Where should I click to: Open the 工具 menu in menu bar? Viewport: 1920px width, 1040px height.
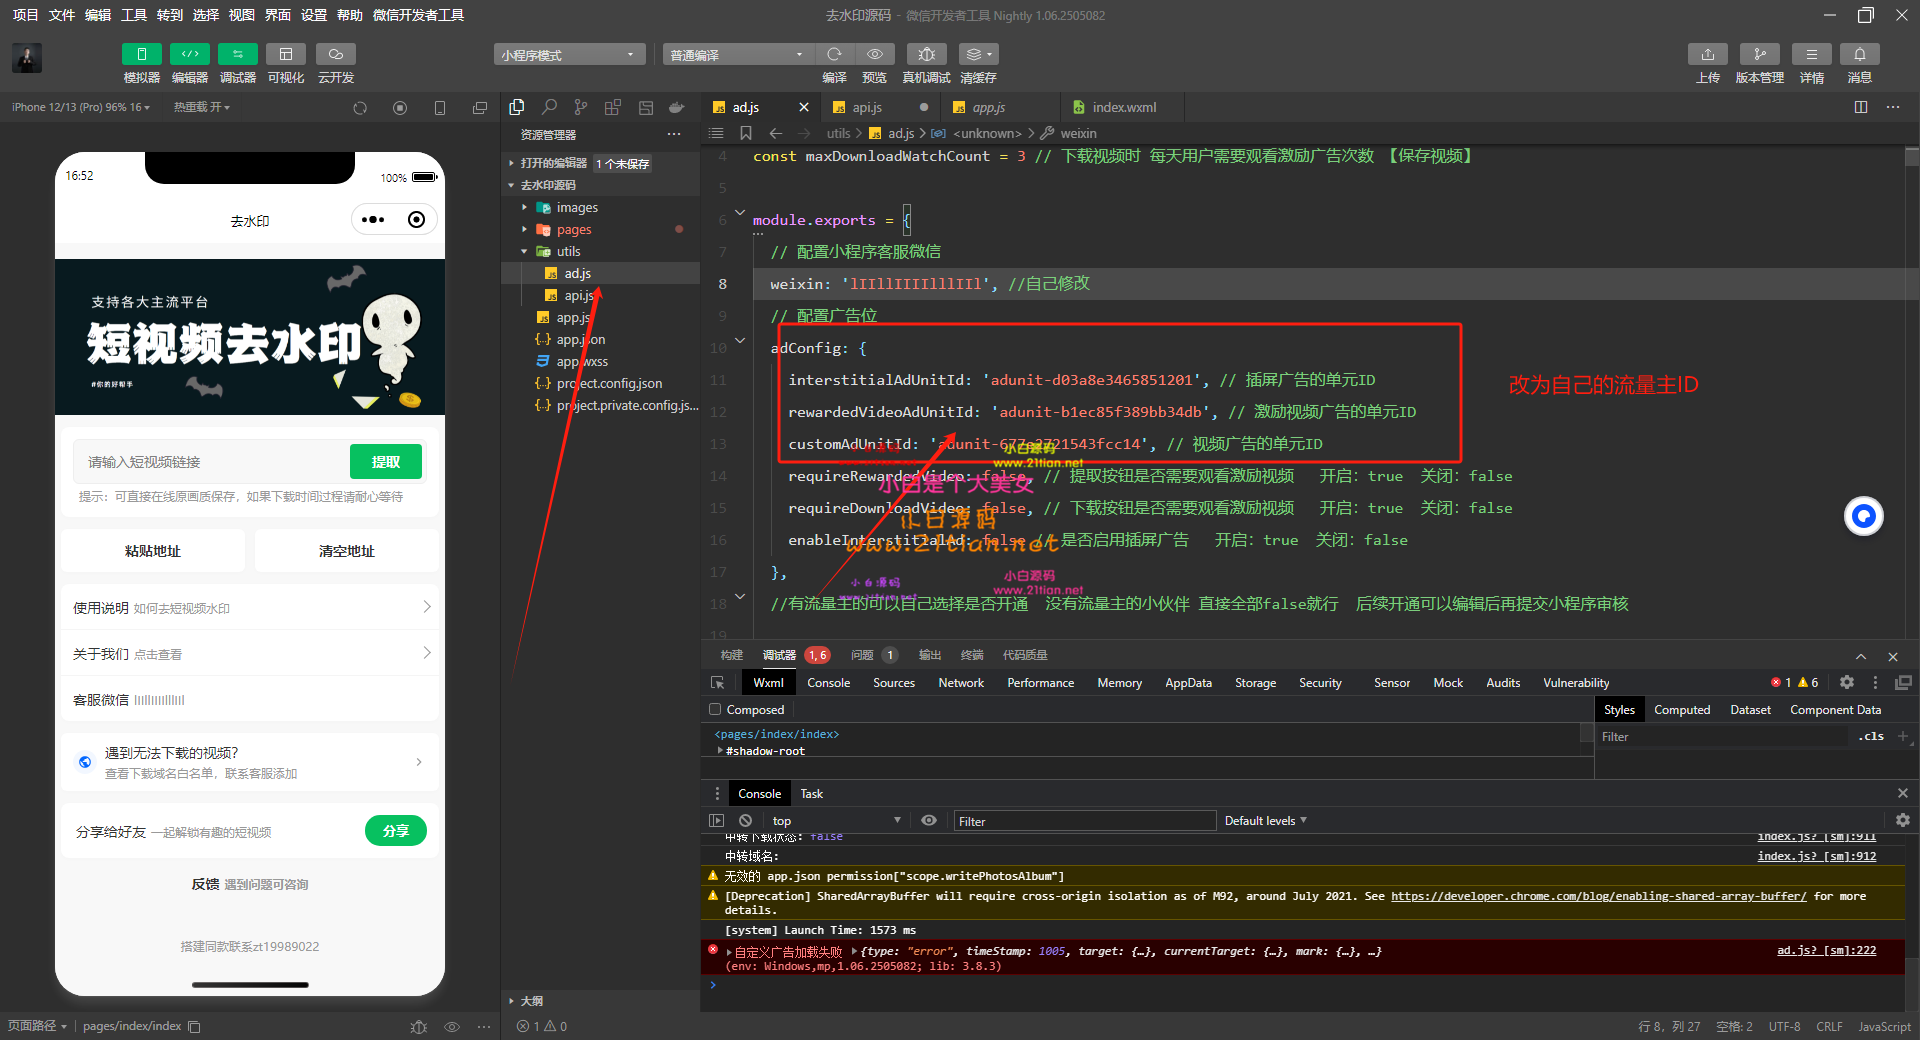[x=134, y=15]
